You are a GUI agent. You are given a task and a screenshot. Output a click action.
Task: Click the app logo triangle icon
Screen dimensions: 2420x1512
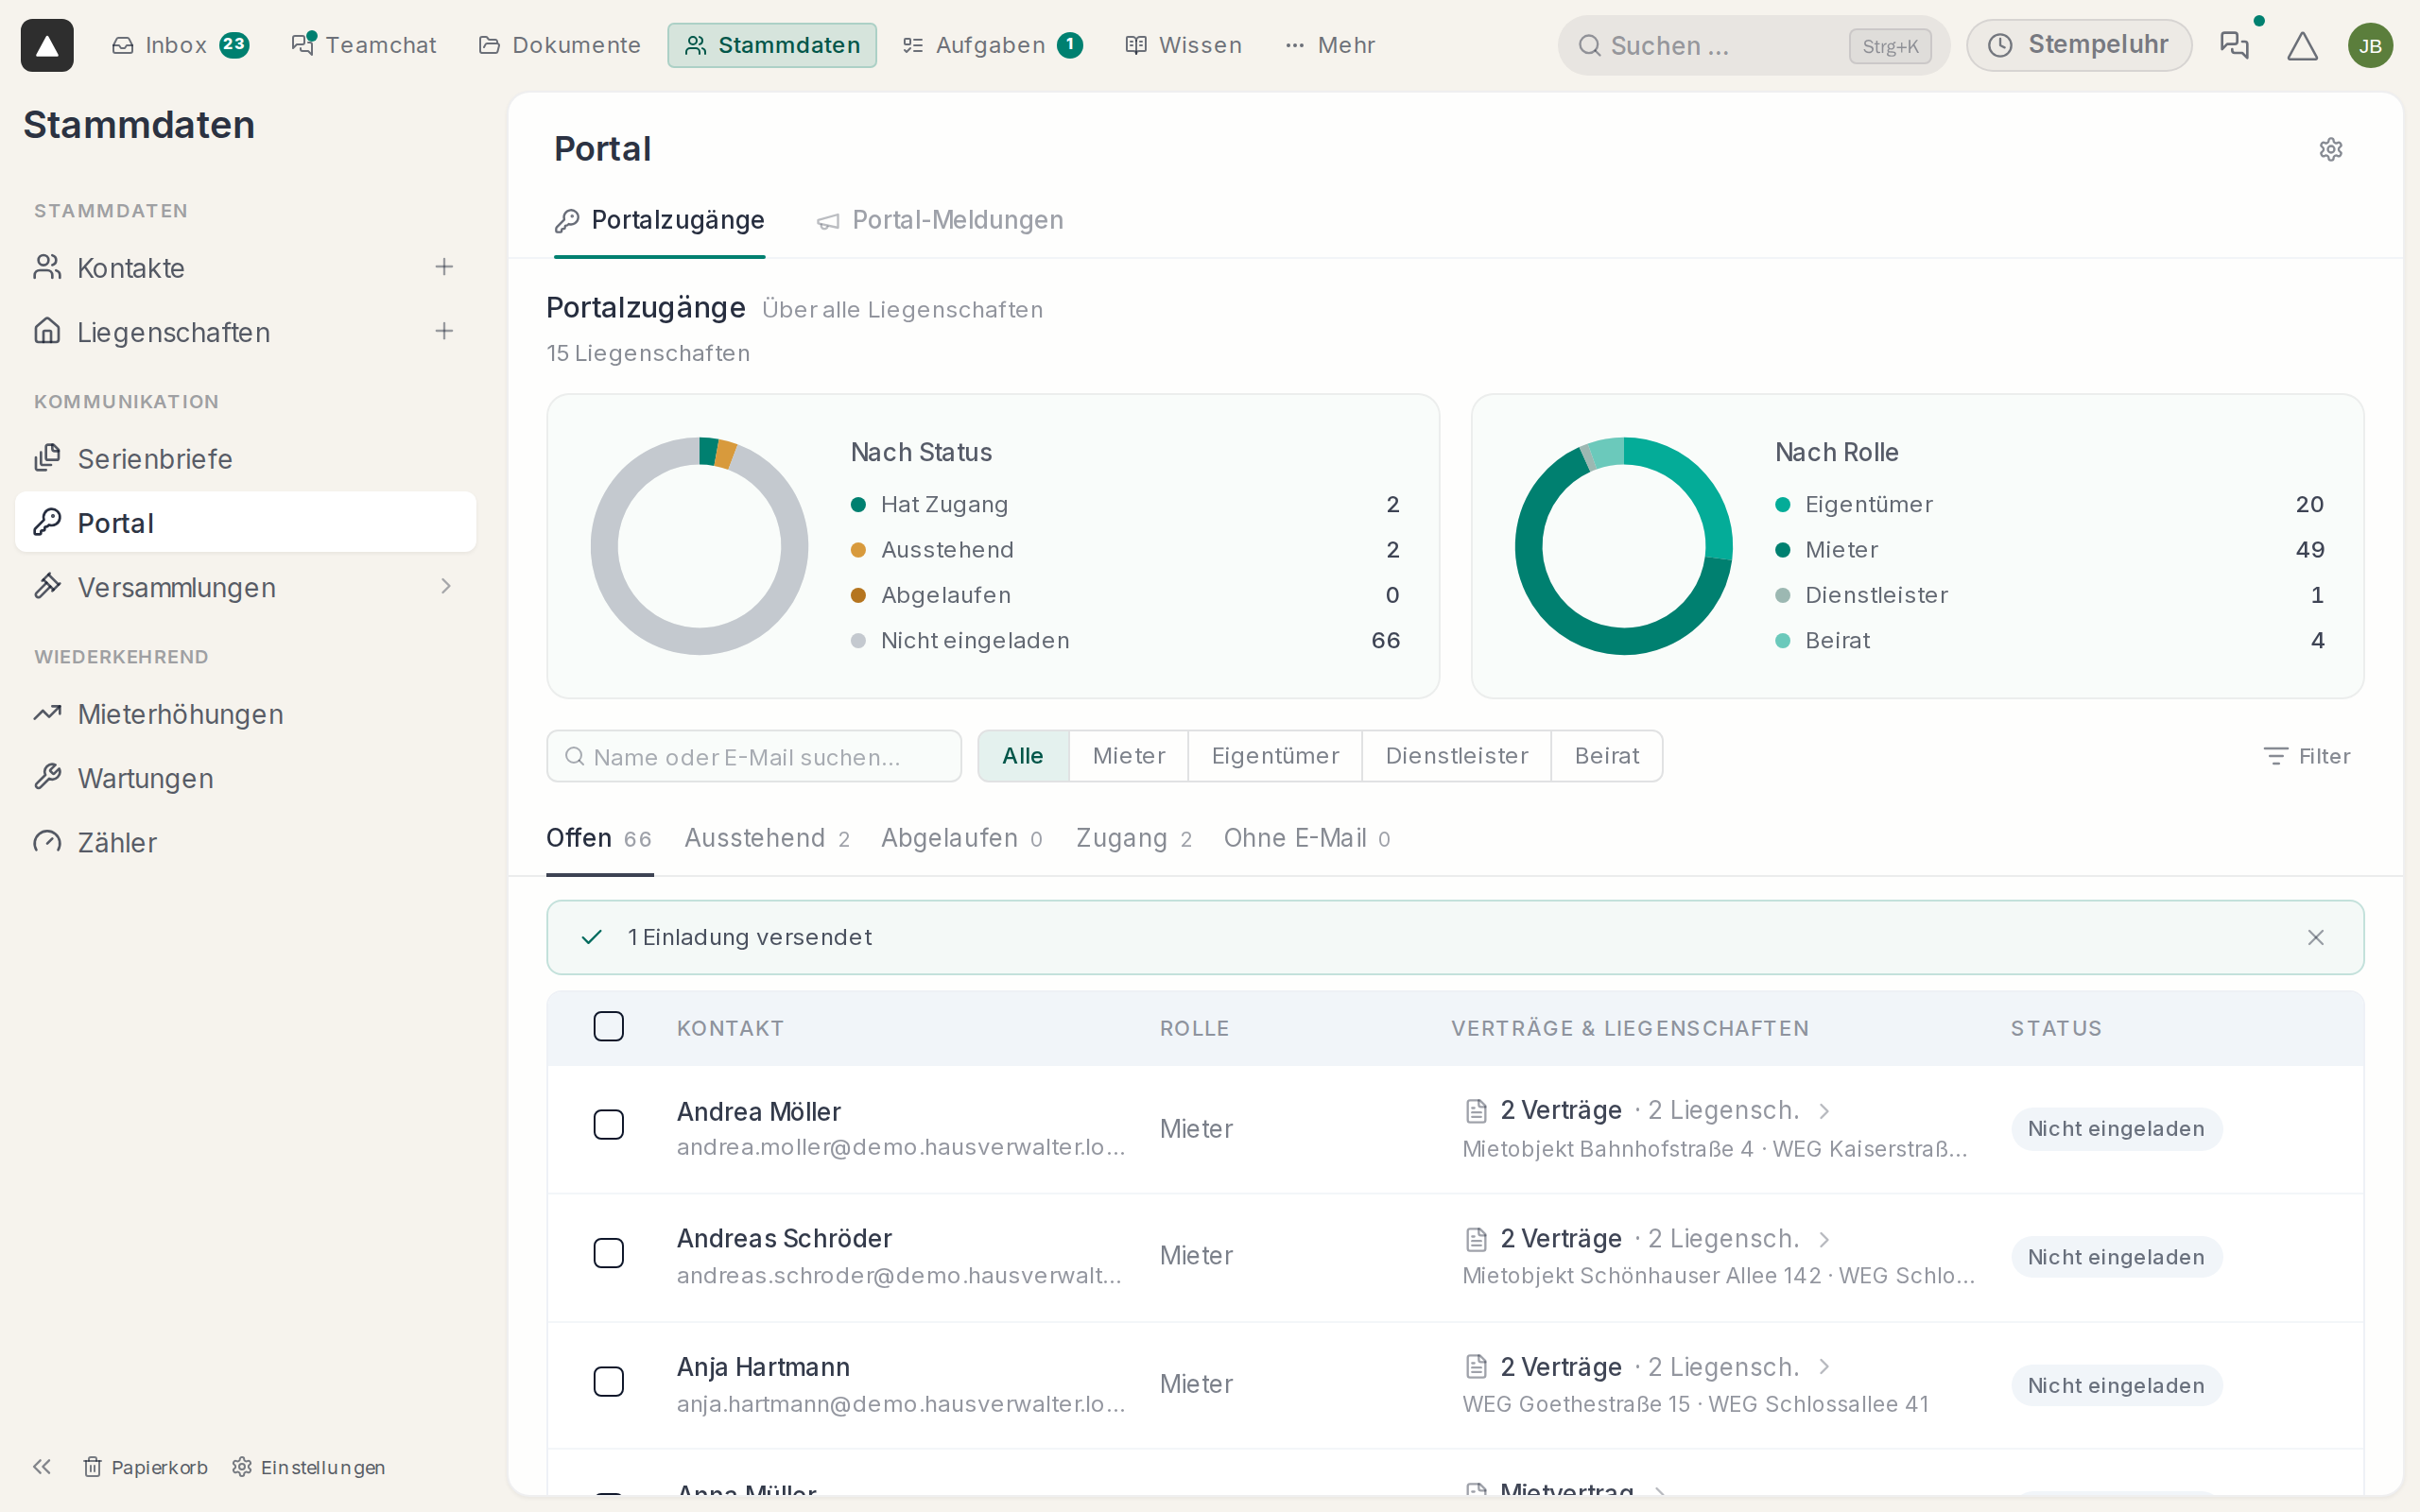tap(47, 45)
